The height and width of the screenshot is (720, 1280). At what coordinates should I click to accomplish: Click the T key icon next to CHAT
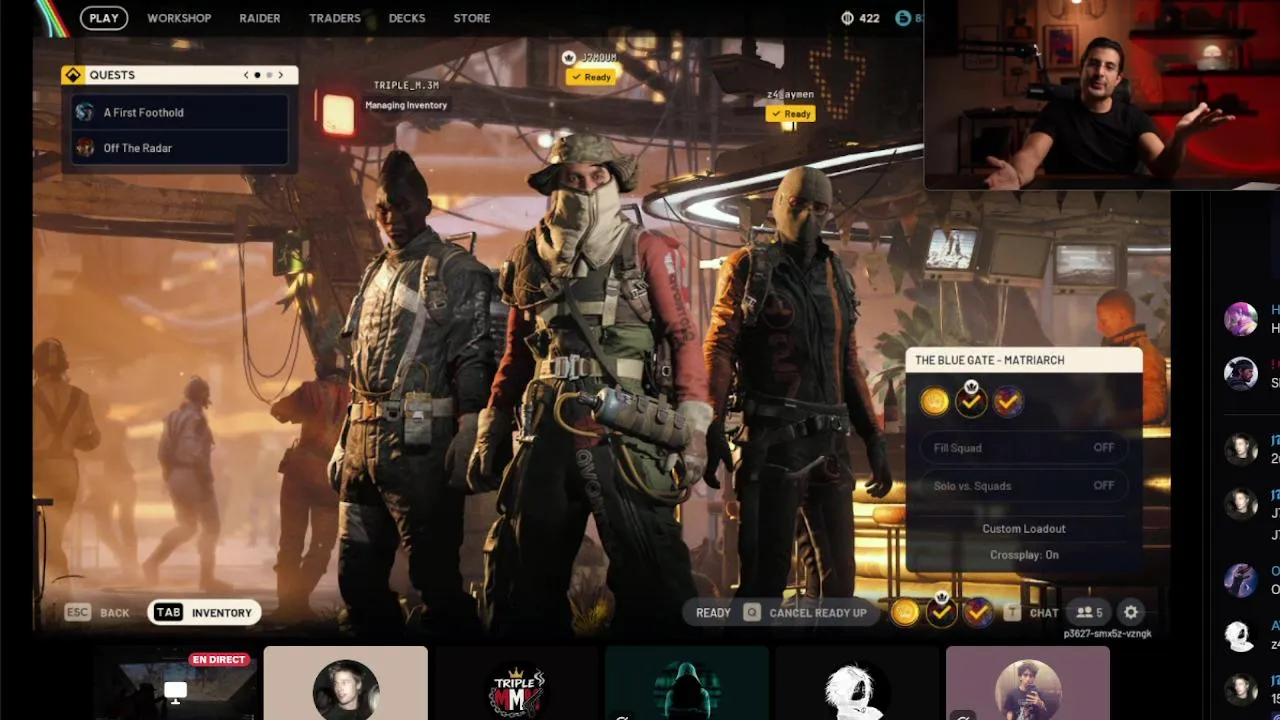1012,613
